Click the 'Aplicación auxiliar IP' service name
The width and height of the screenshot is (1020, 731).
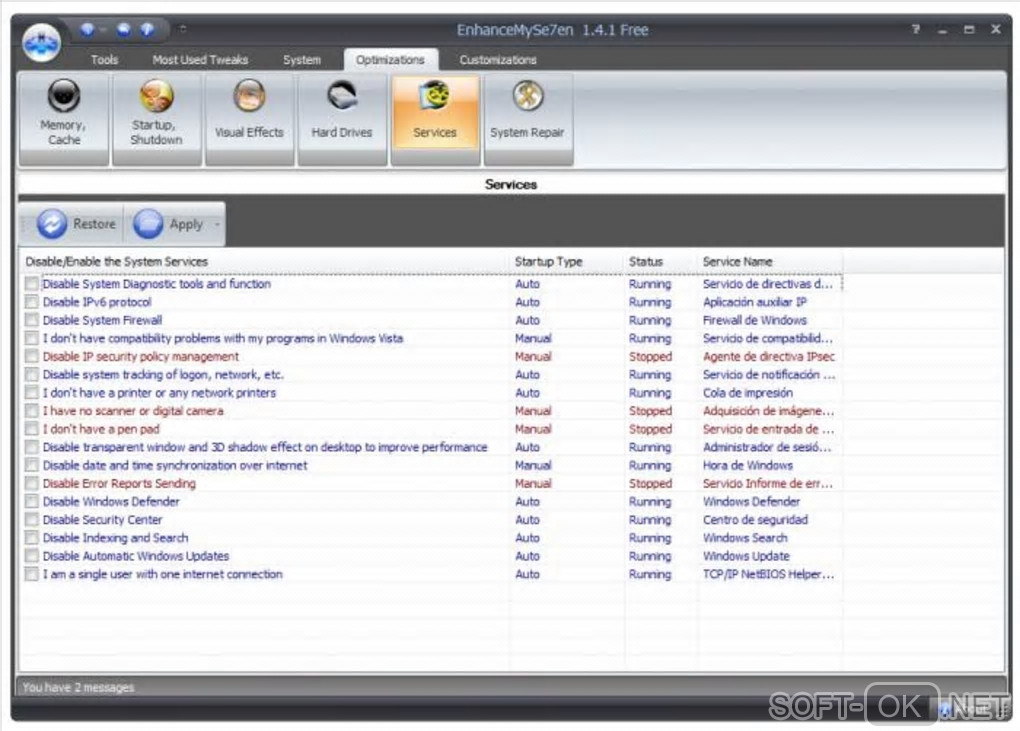[x=755, y=302]
